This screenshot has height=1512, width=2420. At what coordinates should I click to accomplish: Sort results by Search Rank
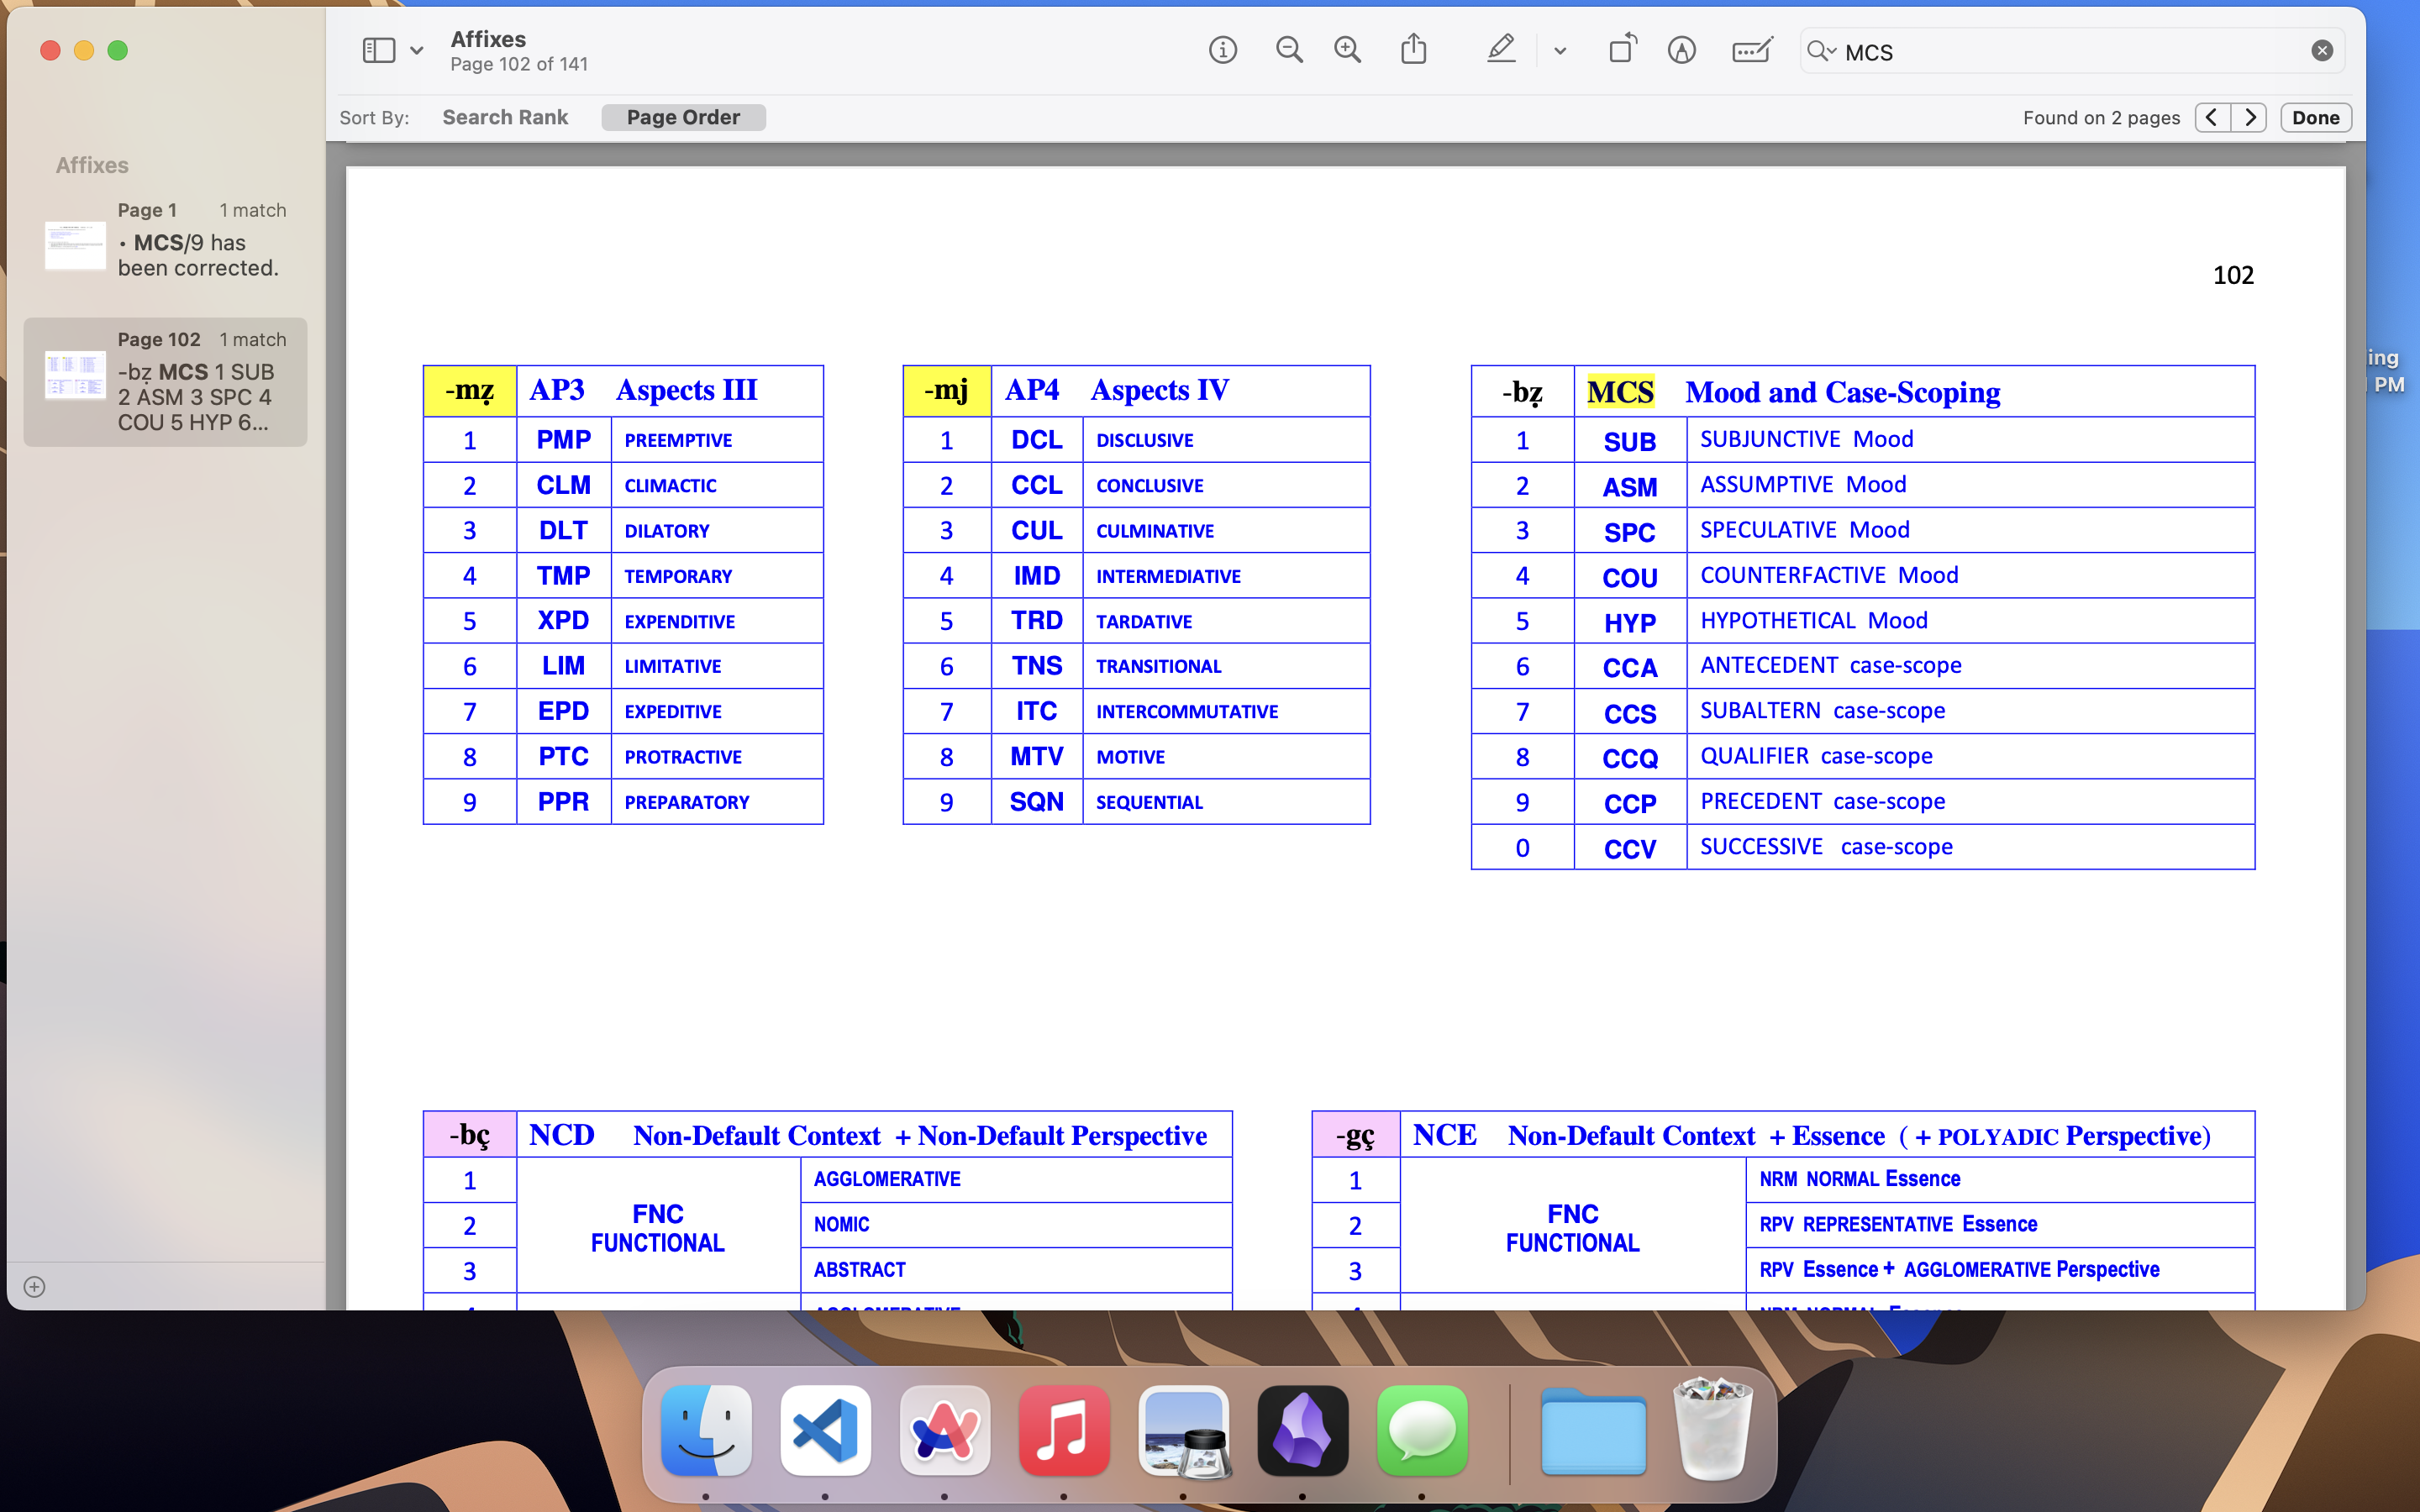click(x=505, y=117)
